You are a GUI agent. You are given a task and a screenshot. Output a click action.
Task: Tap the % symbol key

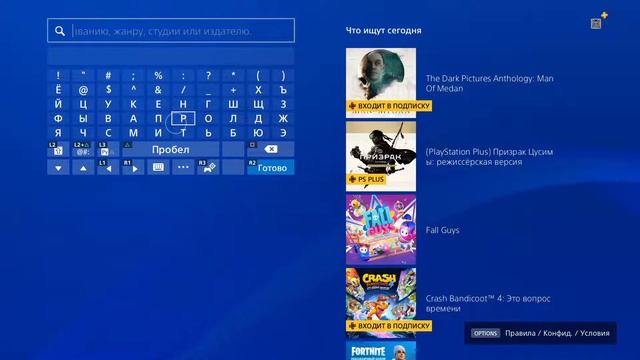(158, 76)
